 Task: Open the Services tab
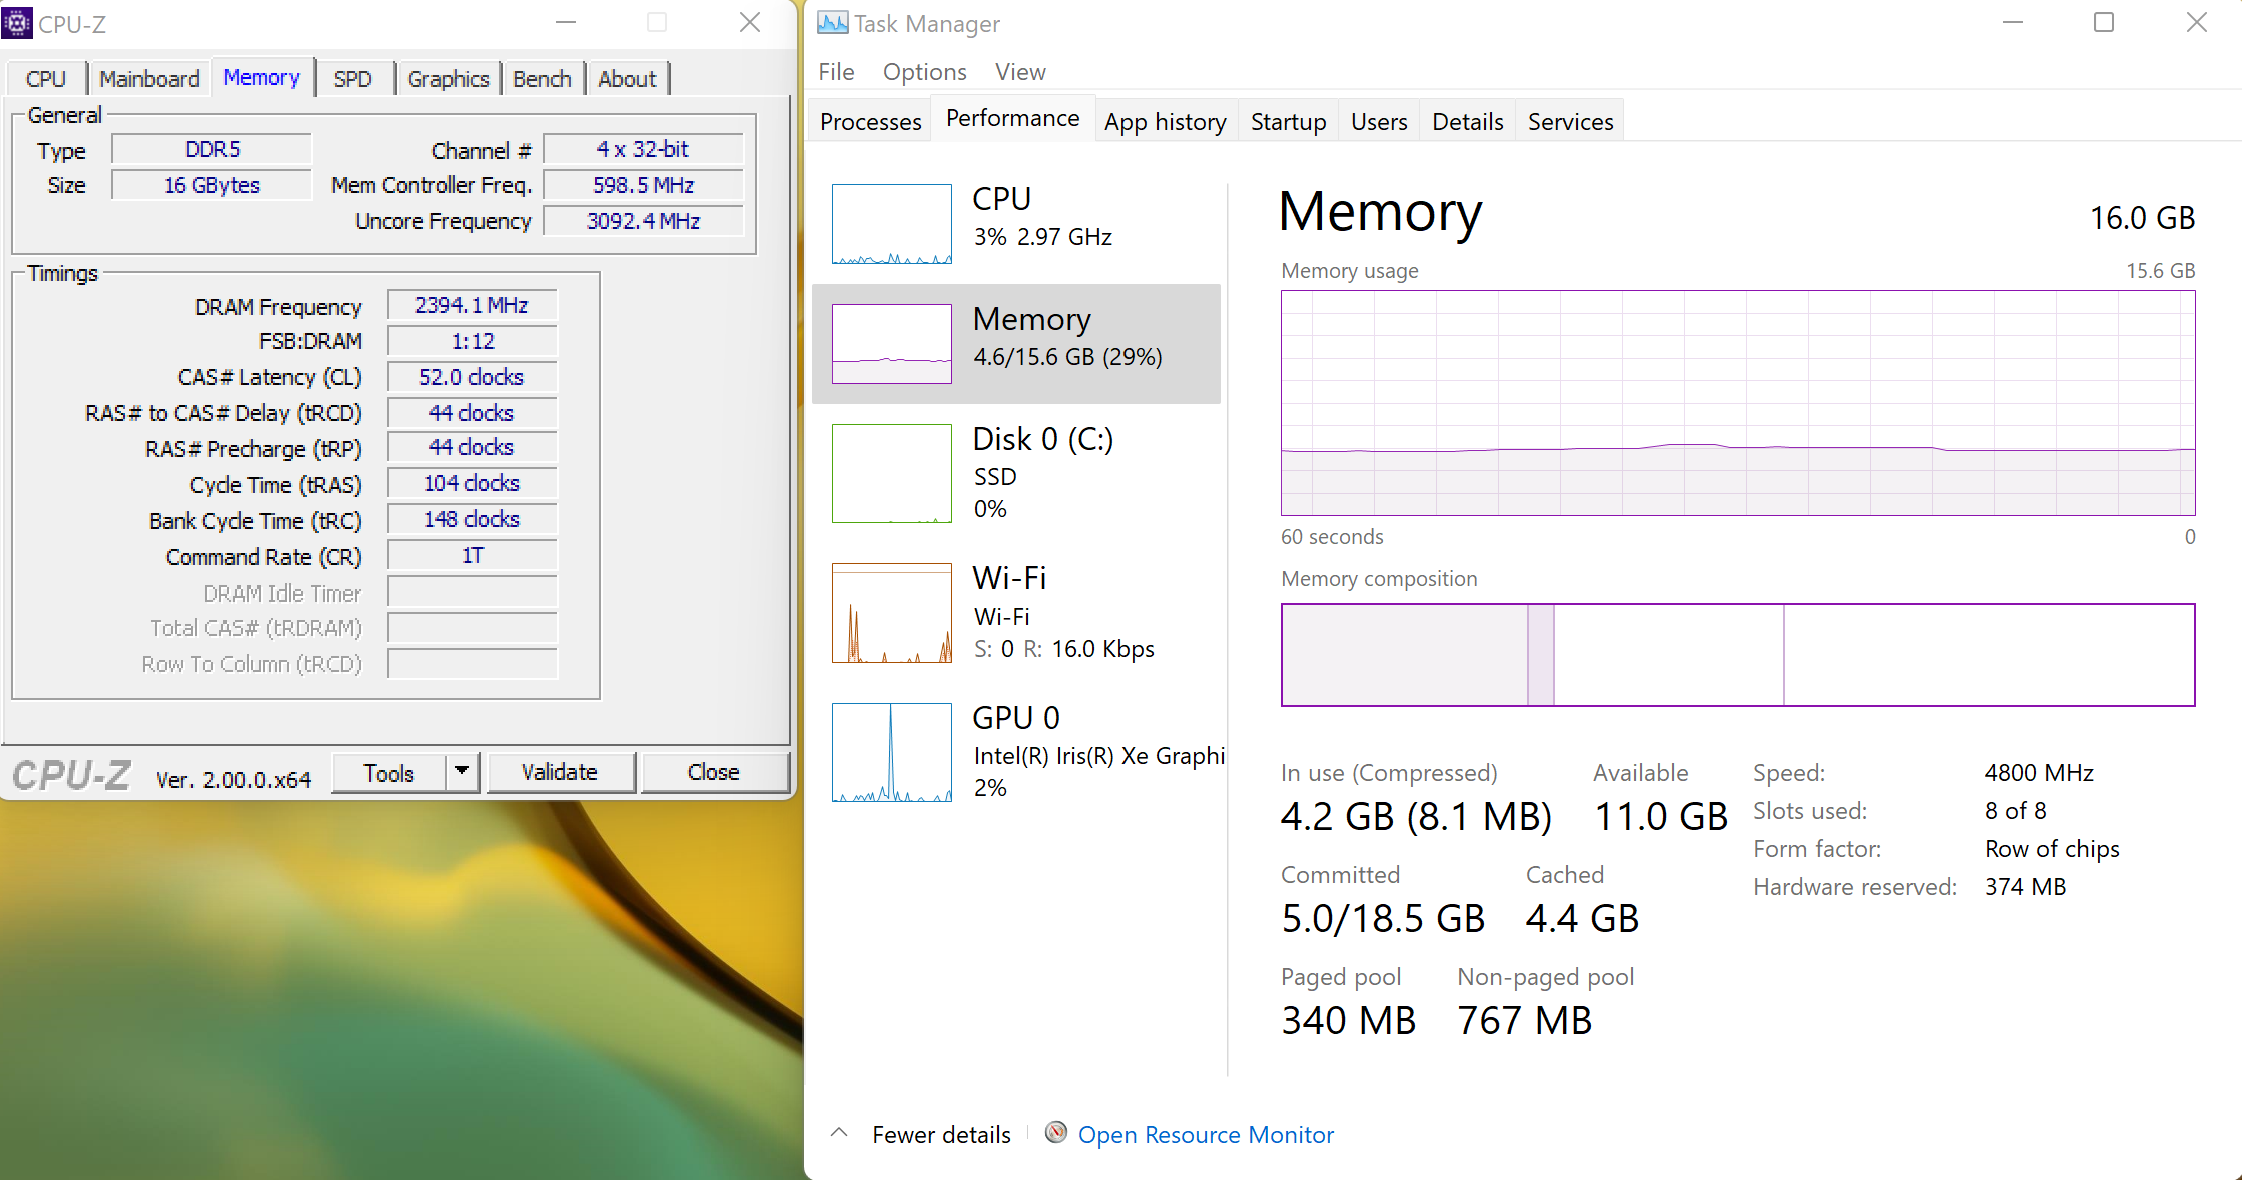point(1570,122)
